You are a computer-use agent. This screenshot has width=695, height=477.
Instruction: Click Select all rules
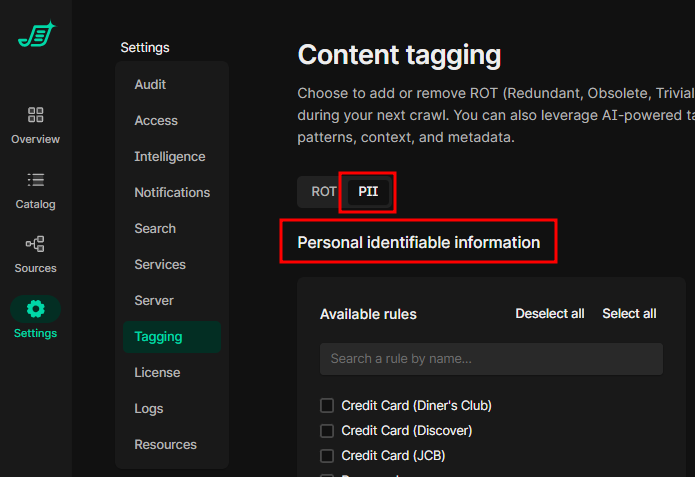click(629, 314)
